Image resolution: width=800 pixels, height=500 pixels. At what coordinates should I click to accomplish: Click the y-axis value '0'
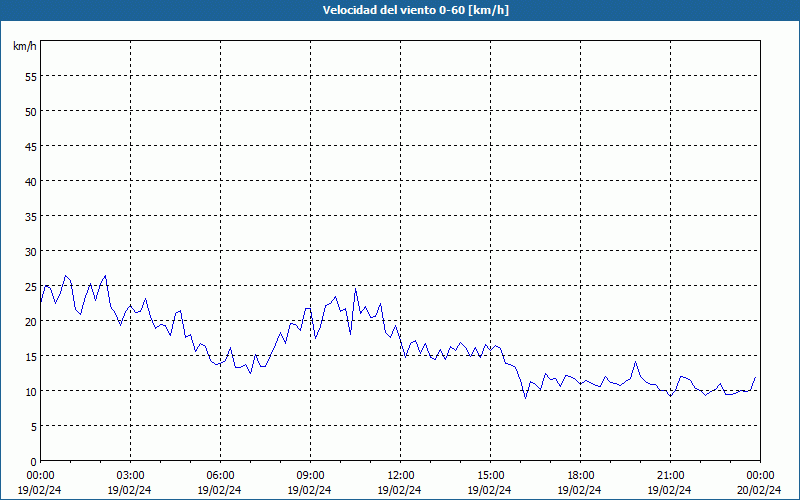34,462
